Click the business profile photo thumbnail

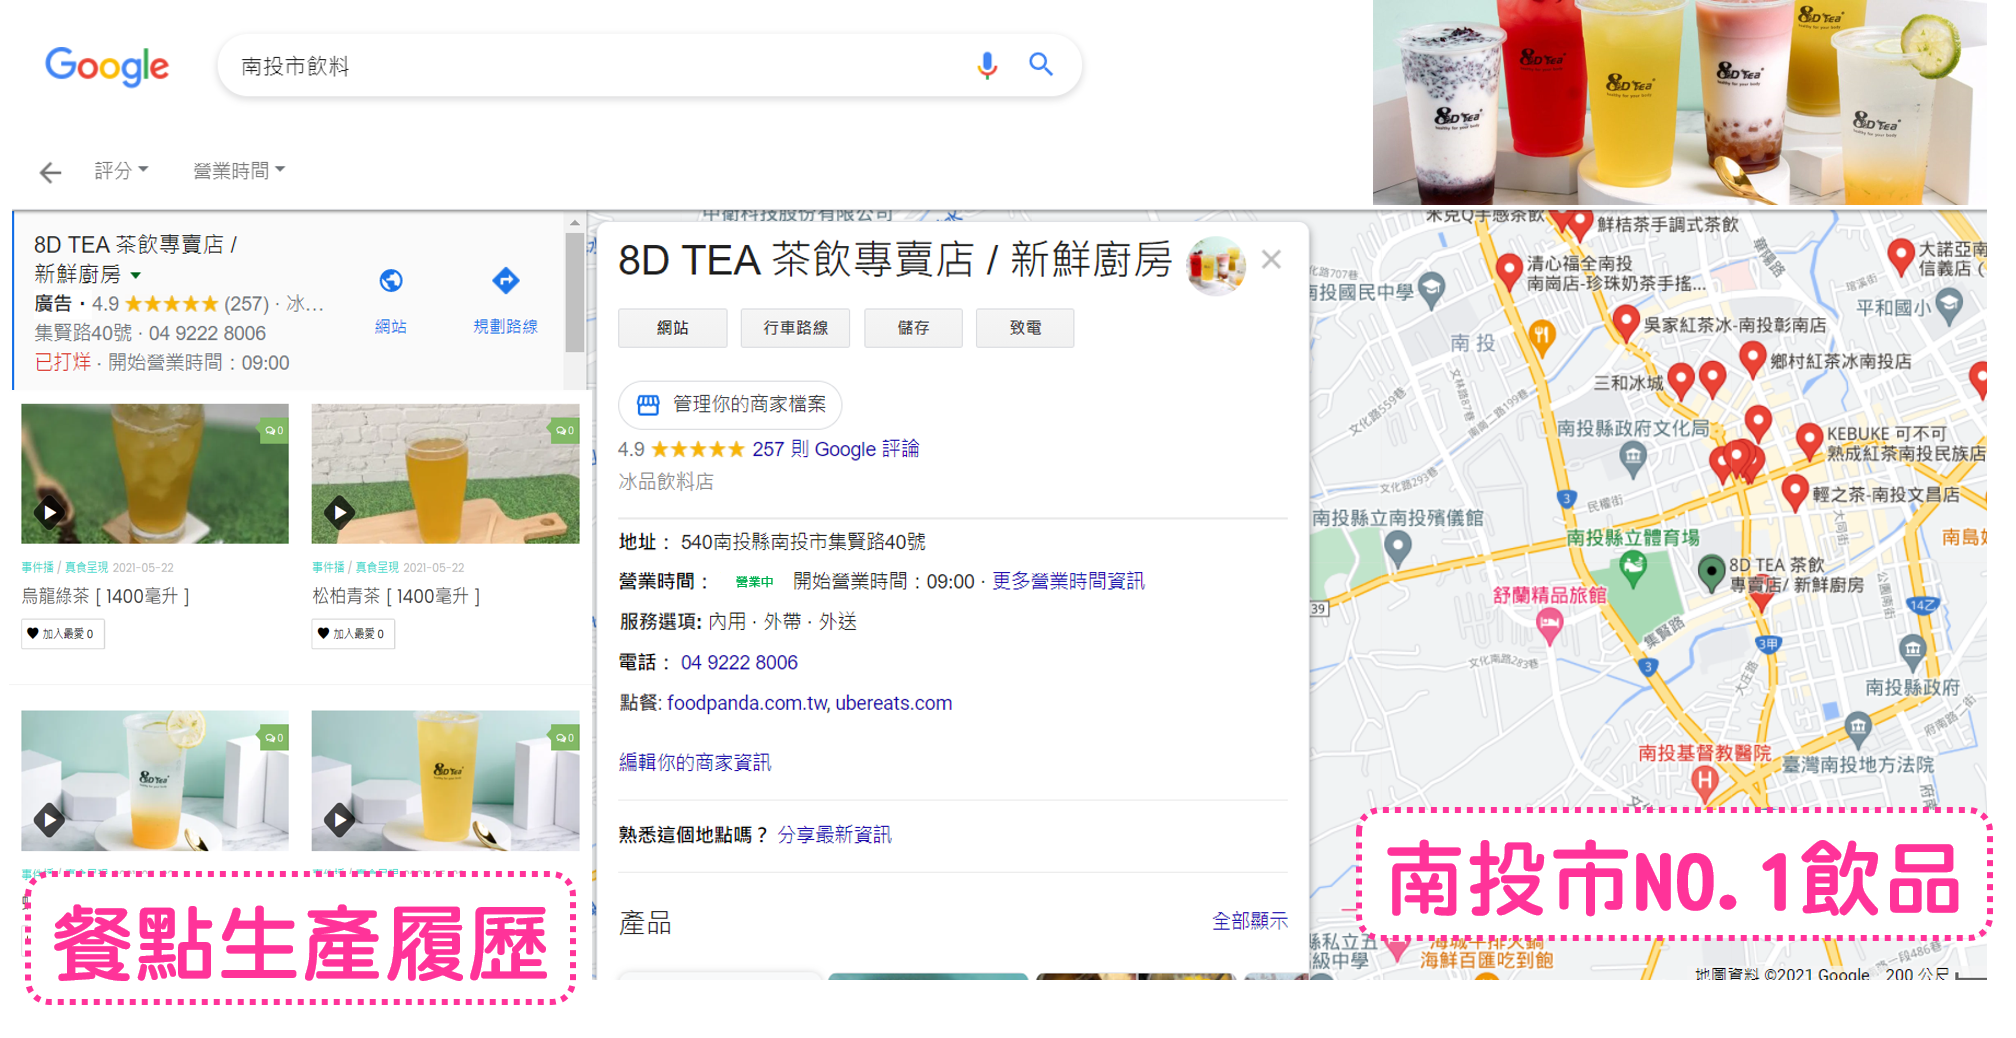click(x=1216, y=265)
